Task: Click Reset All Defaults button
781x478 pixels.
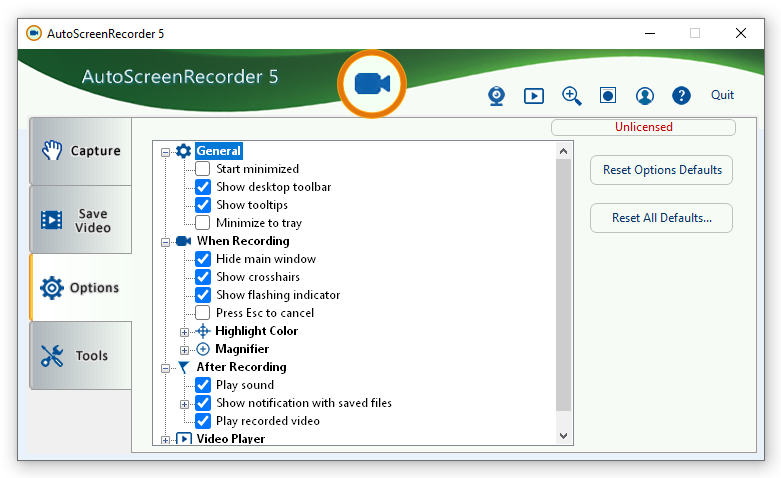Action: click(x=661, y=218)
